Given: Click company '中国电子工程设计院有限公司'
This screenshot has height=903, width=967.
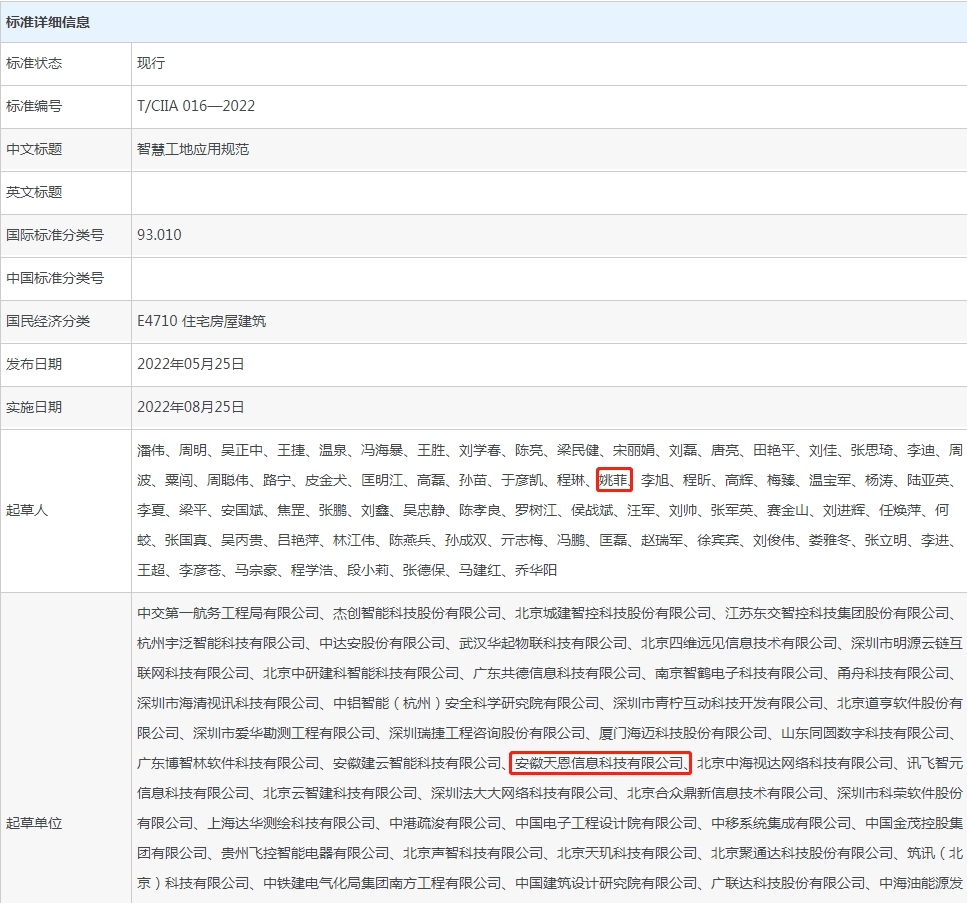Looking at the screenshot, I should pos(606,823).
